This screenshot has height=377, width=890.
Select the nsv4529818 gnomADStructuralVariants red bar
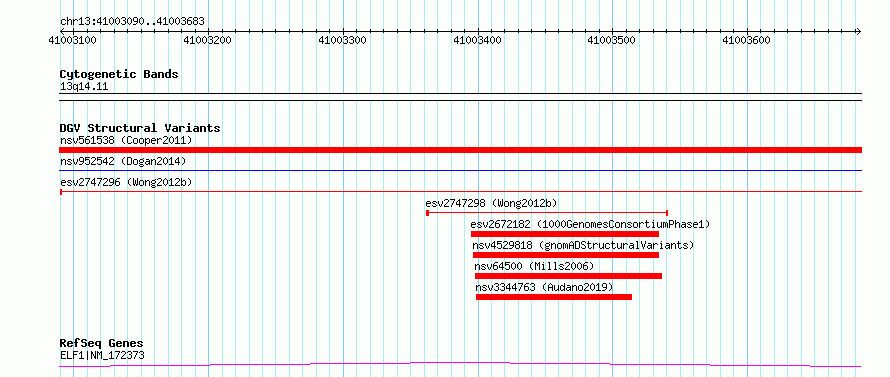click(566, 255)
